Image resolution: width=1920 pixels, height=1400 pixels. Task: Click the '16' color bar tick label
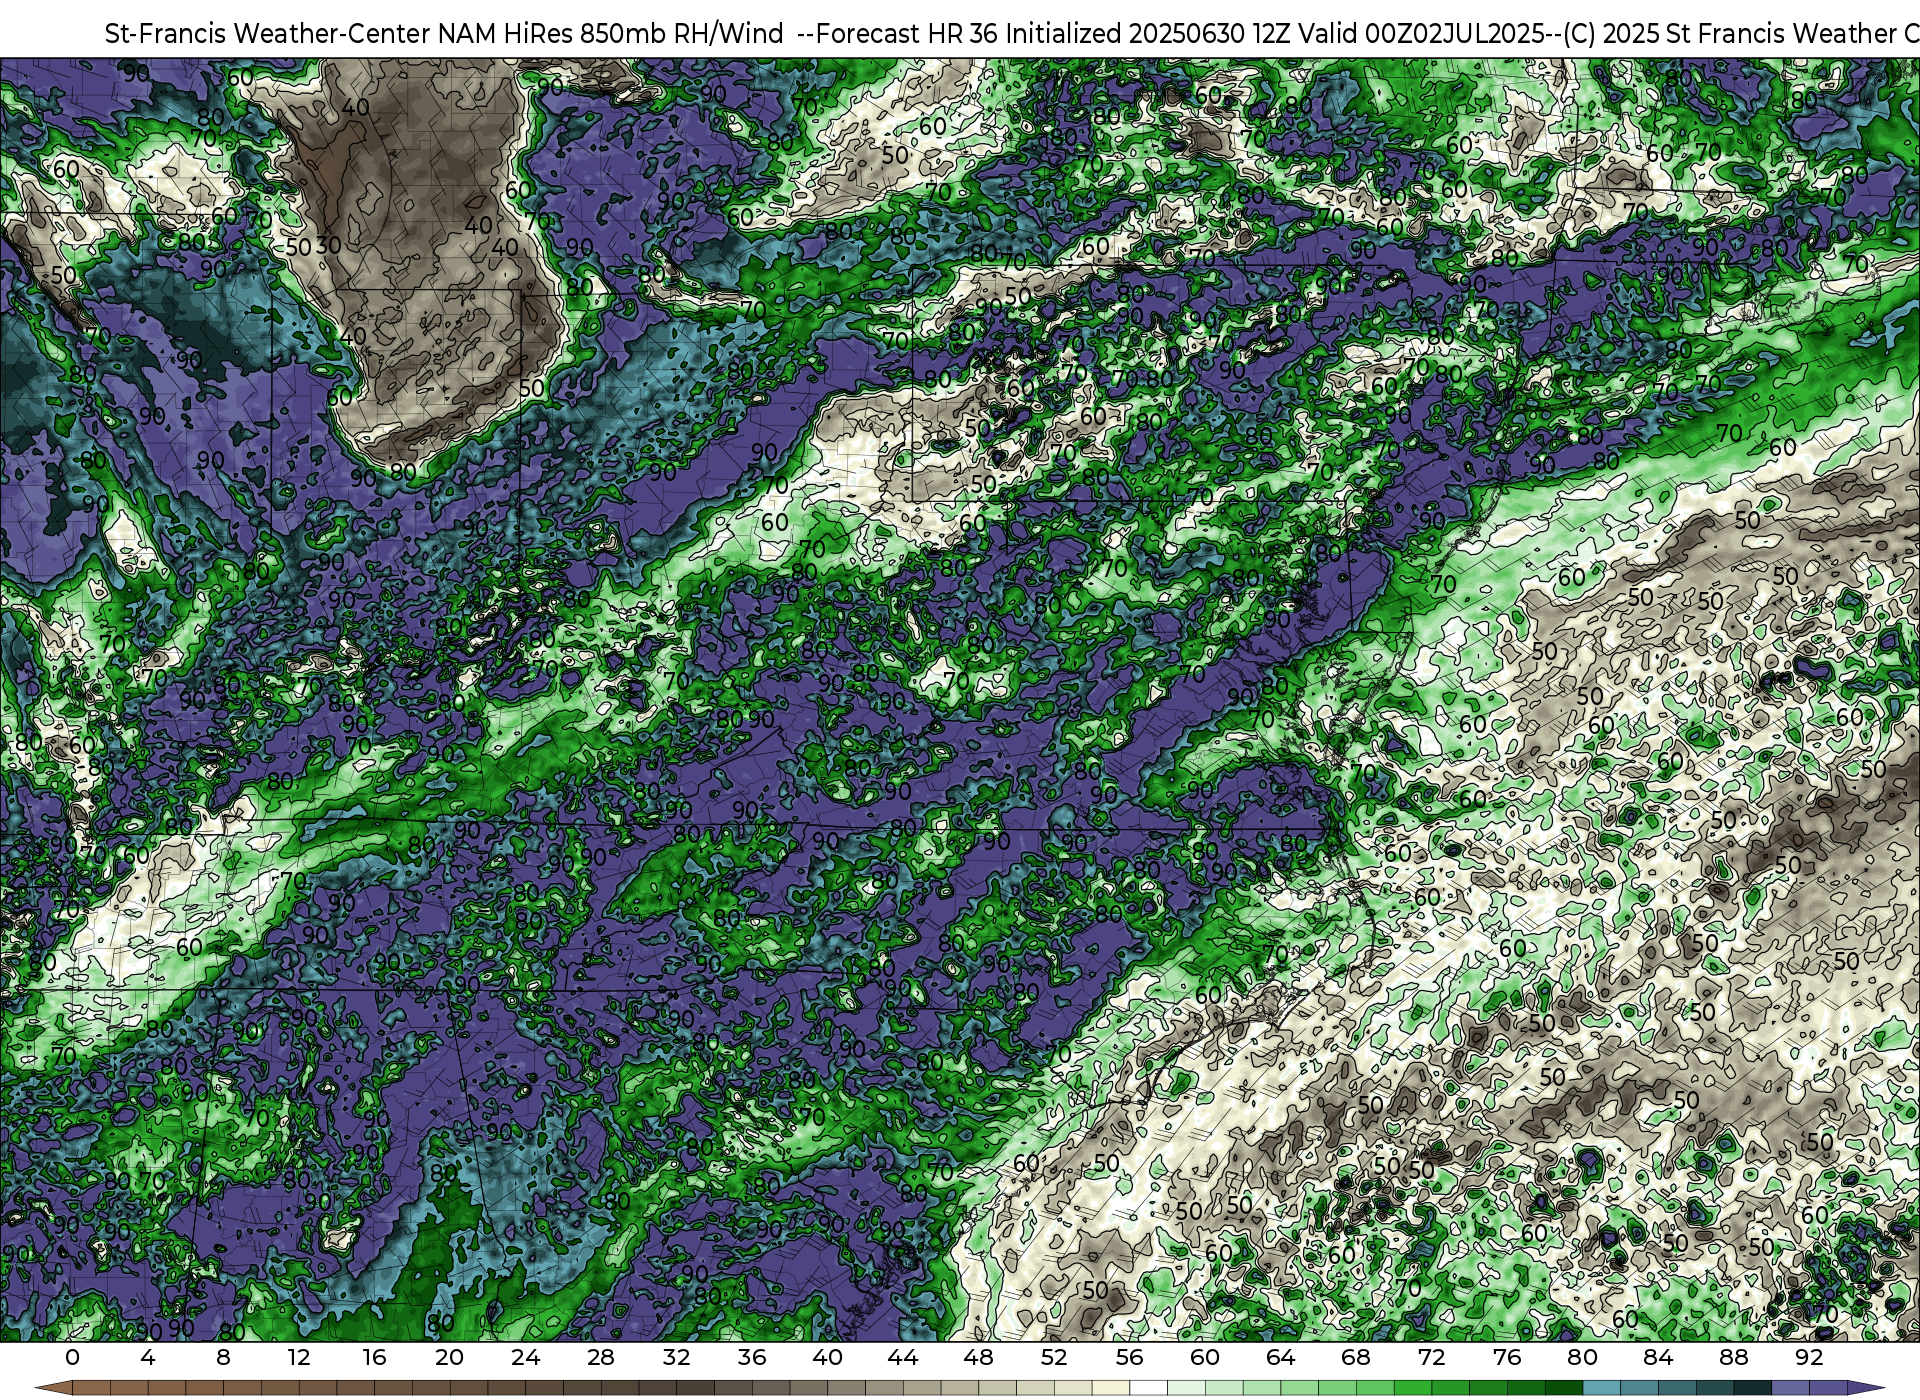(x=374, y=1357)
